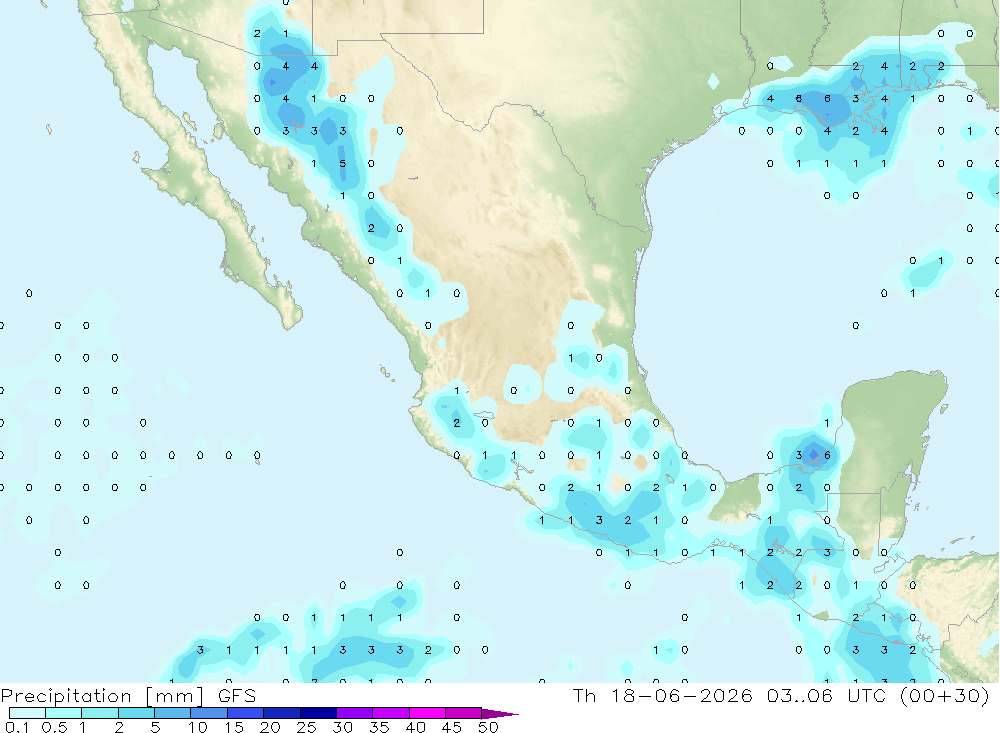This screenshot has height=733, width=1000.
Task: Pick the 15–20 mm legend color swatch
Action: pos(246,713)
